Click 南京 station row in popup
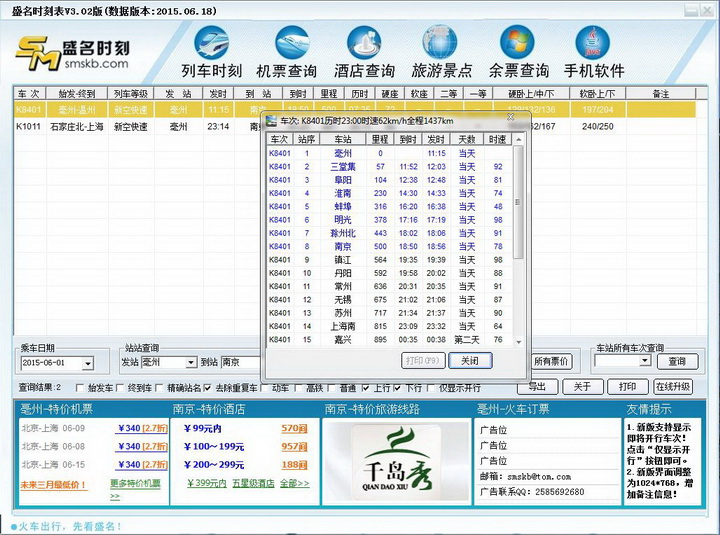 point(389,247)
